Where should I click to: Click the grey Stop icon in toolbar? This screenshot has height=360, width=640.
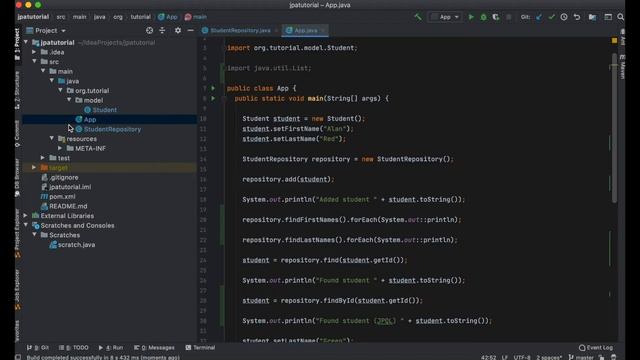click(x=508, y=17)
